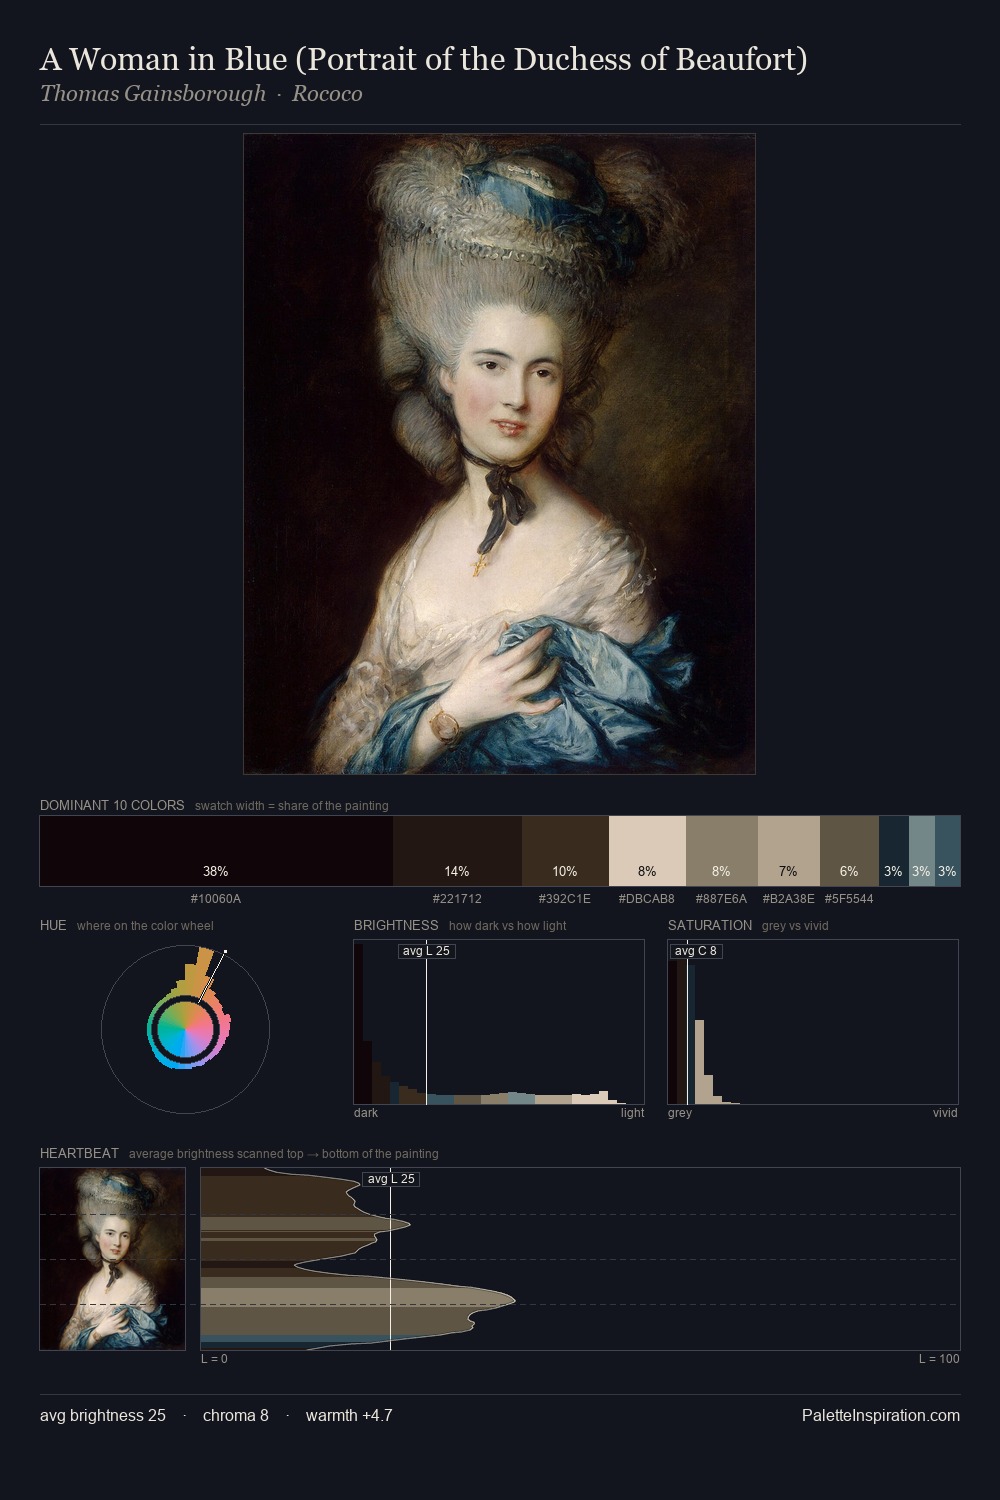Click the saturation histogram chart
Image resolution: width=1000 pixels, height=1500 pixels.
click(813, 1022)
